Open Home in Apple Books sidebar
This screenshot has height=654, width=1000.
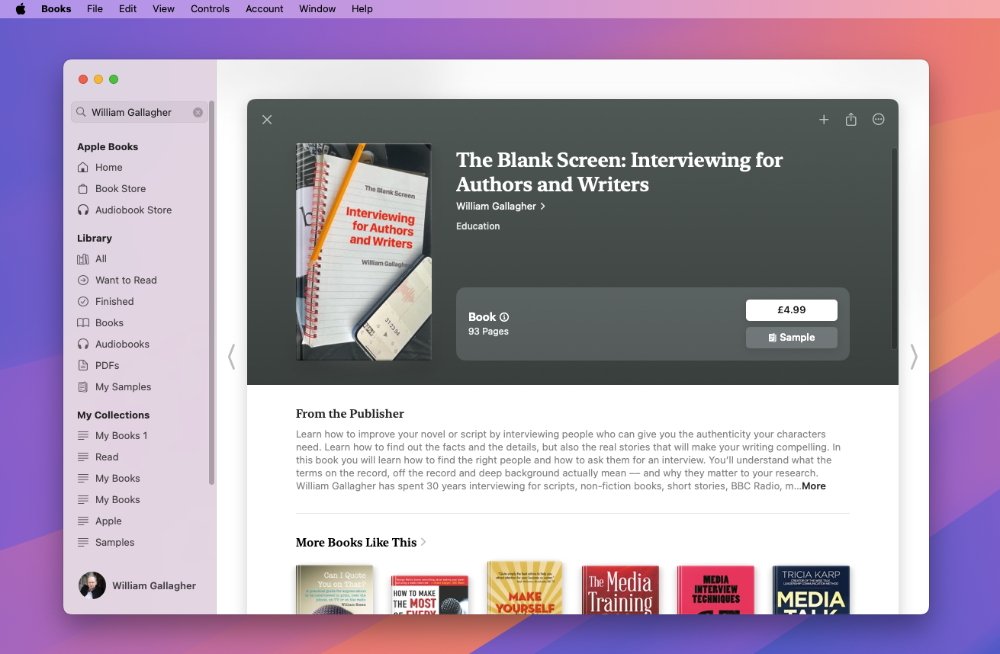(x=108, y=167)
